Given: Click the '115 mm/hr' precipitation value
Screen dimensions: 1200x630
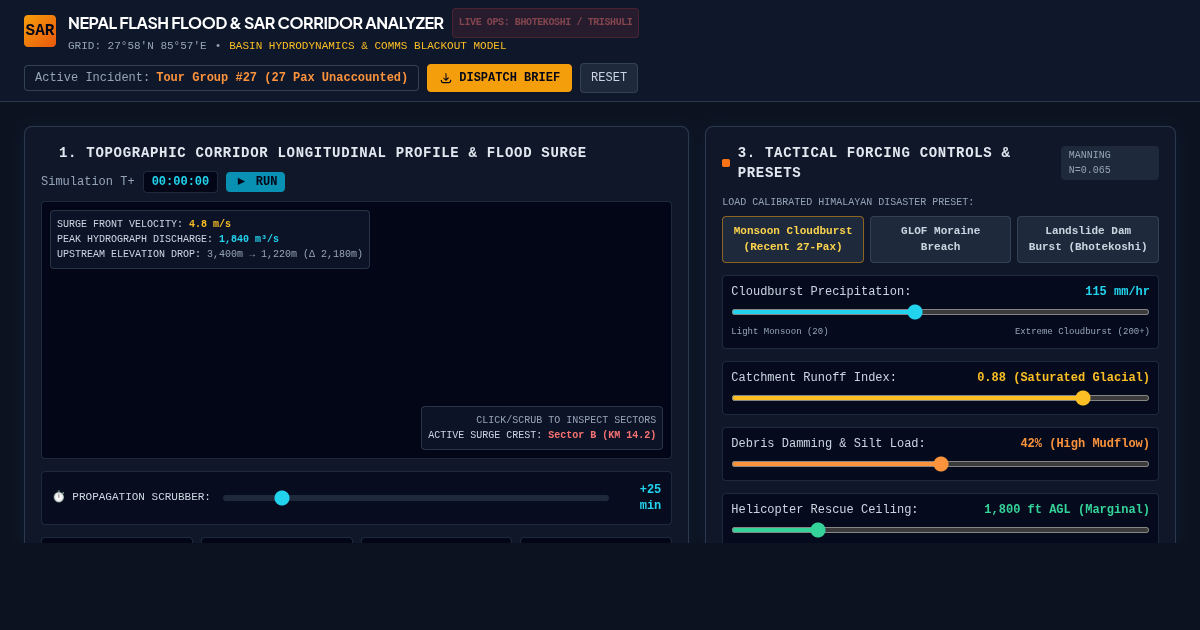Looking at the screenshot, I should click(x=1117, y=292).
